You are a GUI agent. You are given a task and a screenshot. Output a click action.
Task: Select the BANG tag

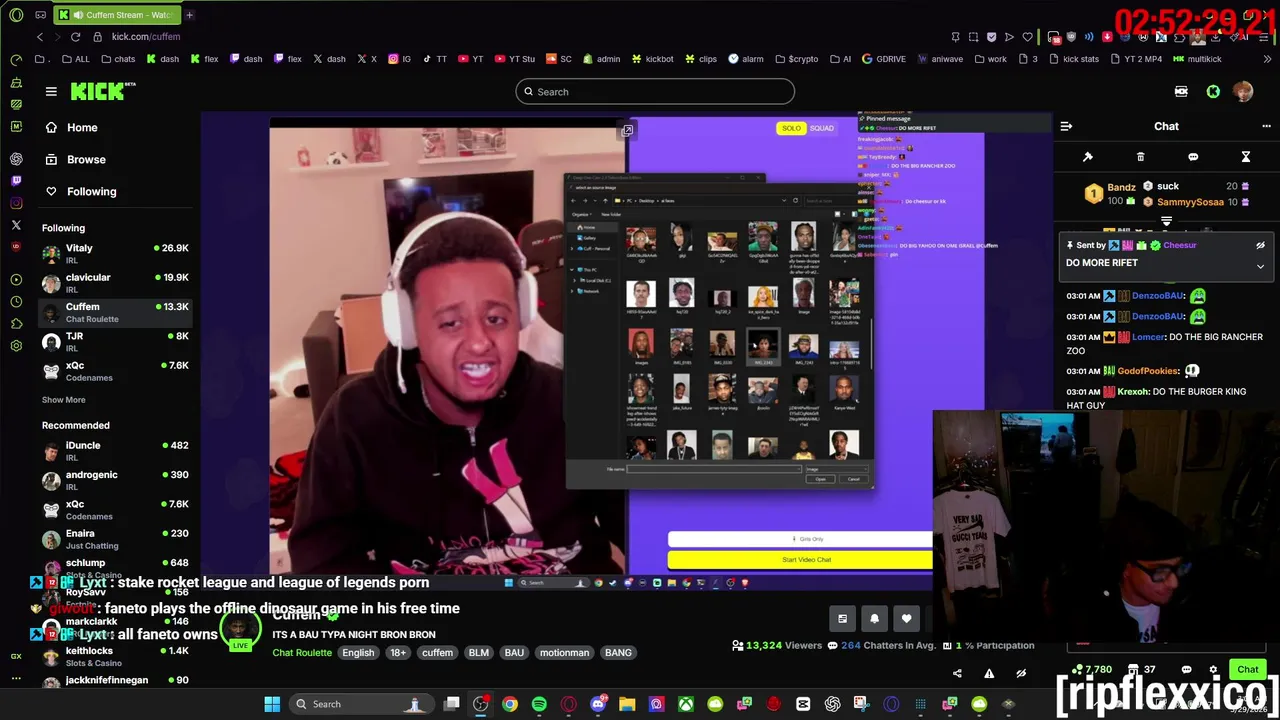[618, 653]
